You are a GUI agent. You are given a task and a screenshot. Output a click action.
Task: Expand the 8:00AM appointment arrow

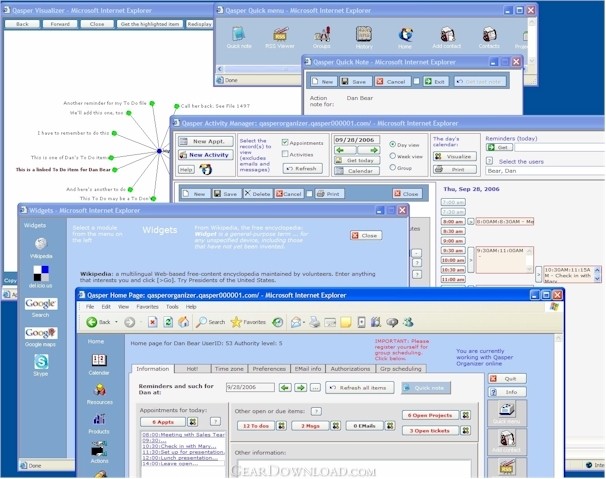(x=470, y=222)
